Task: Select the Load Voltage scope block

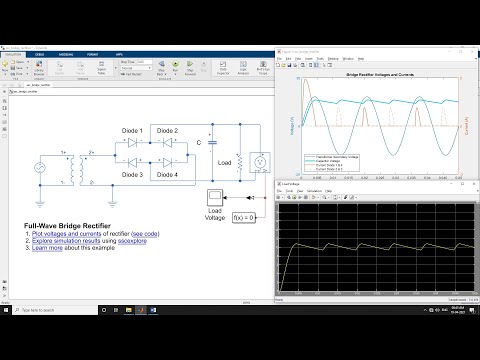Action: pos(215,198)
